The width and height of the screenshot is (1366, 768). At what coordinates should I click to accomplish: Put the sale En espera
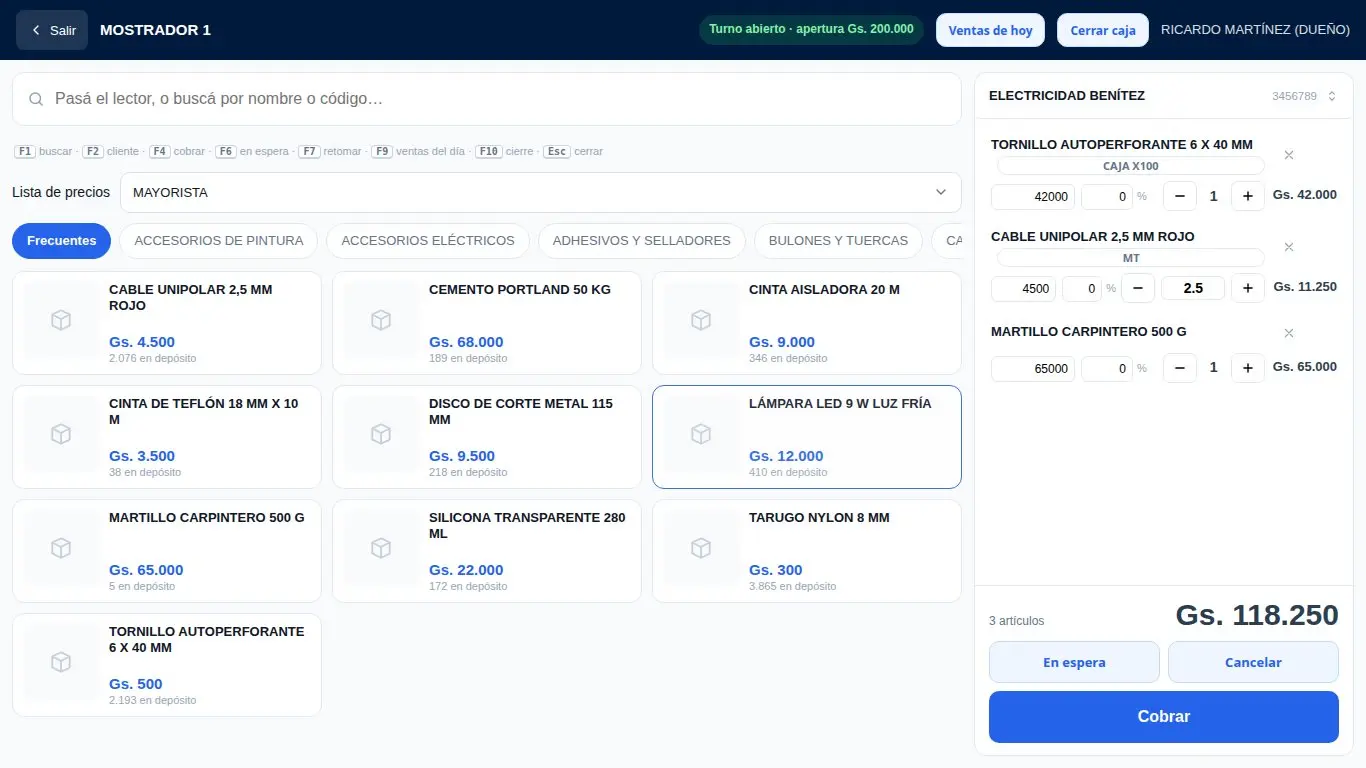pos(1074,662)
